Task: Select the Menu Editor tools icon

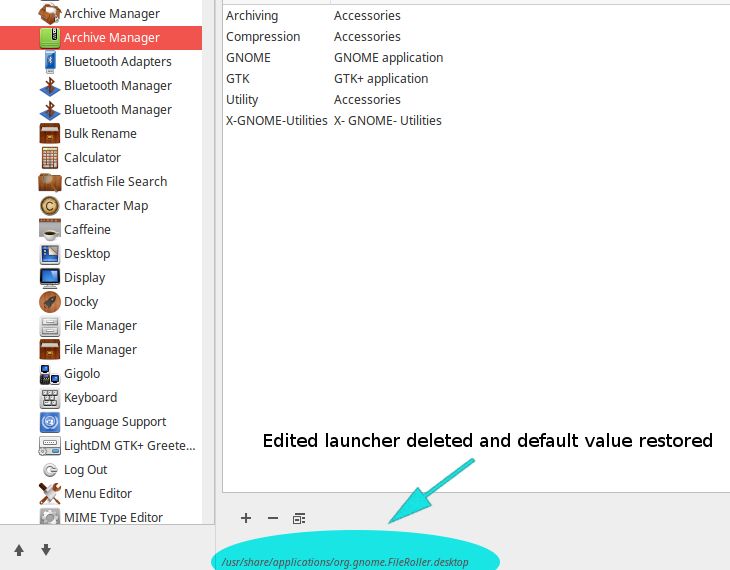Action: tap(50, 494)
